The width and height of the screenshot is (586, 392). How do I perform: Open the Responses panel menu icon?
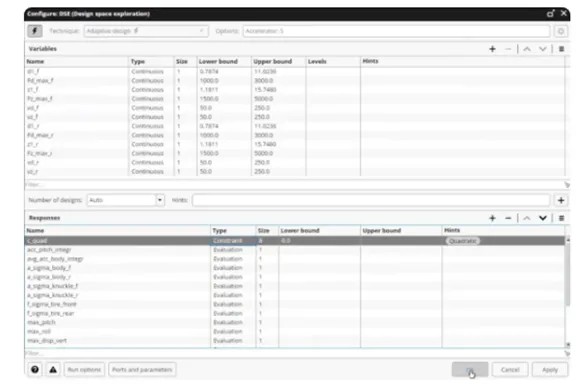coord(561,218)
